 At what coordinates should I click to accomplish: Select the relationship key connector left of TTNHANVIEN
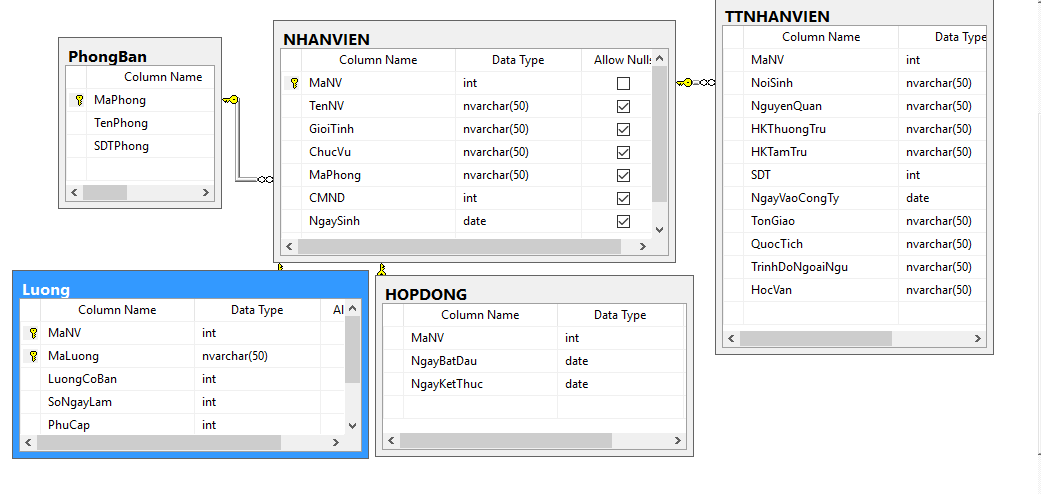pyautogui.click(x=687, y=82)
